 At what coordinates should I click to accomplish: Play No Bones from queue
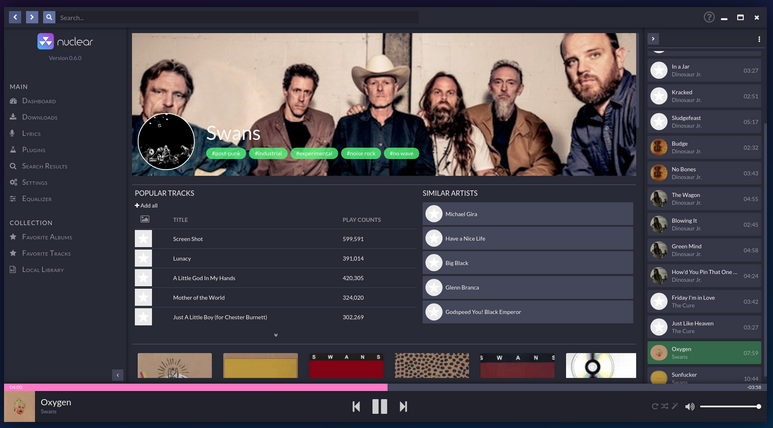click(704, 173)
